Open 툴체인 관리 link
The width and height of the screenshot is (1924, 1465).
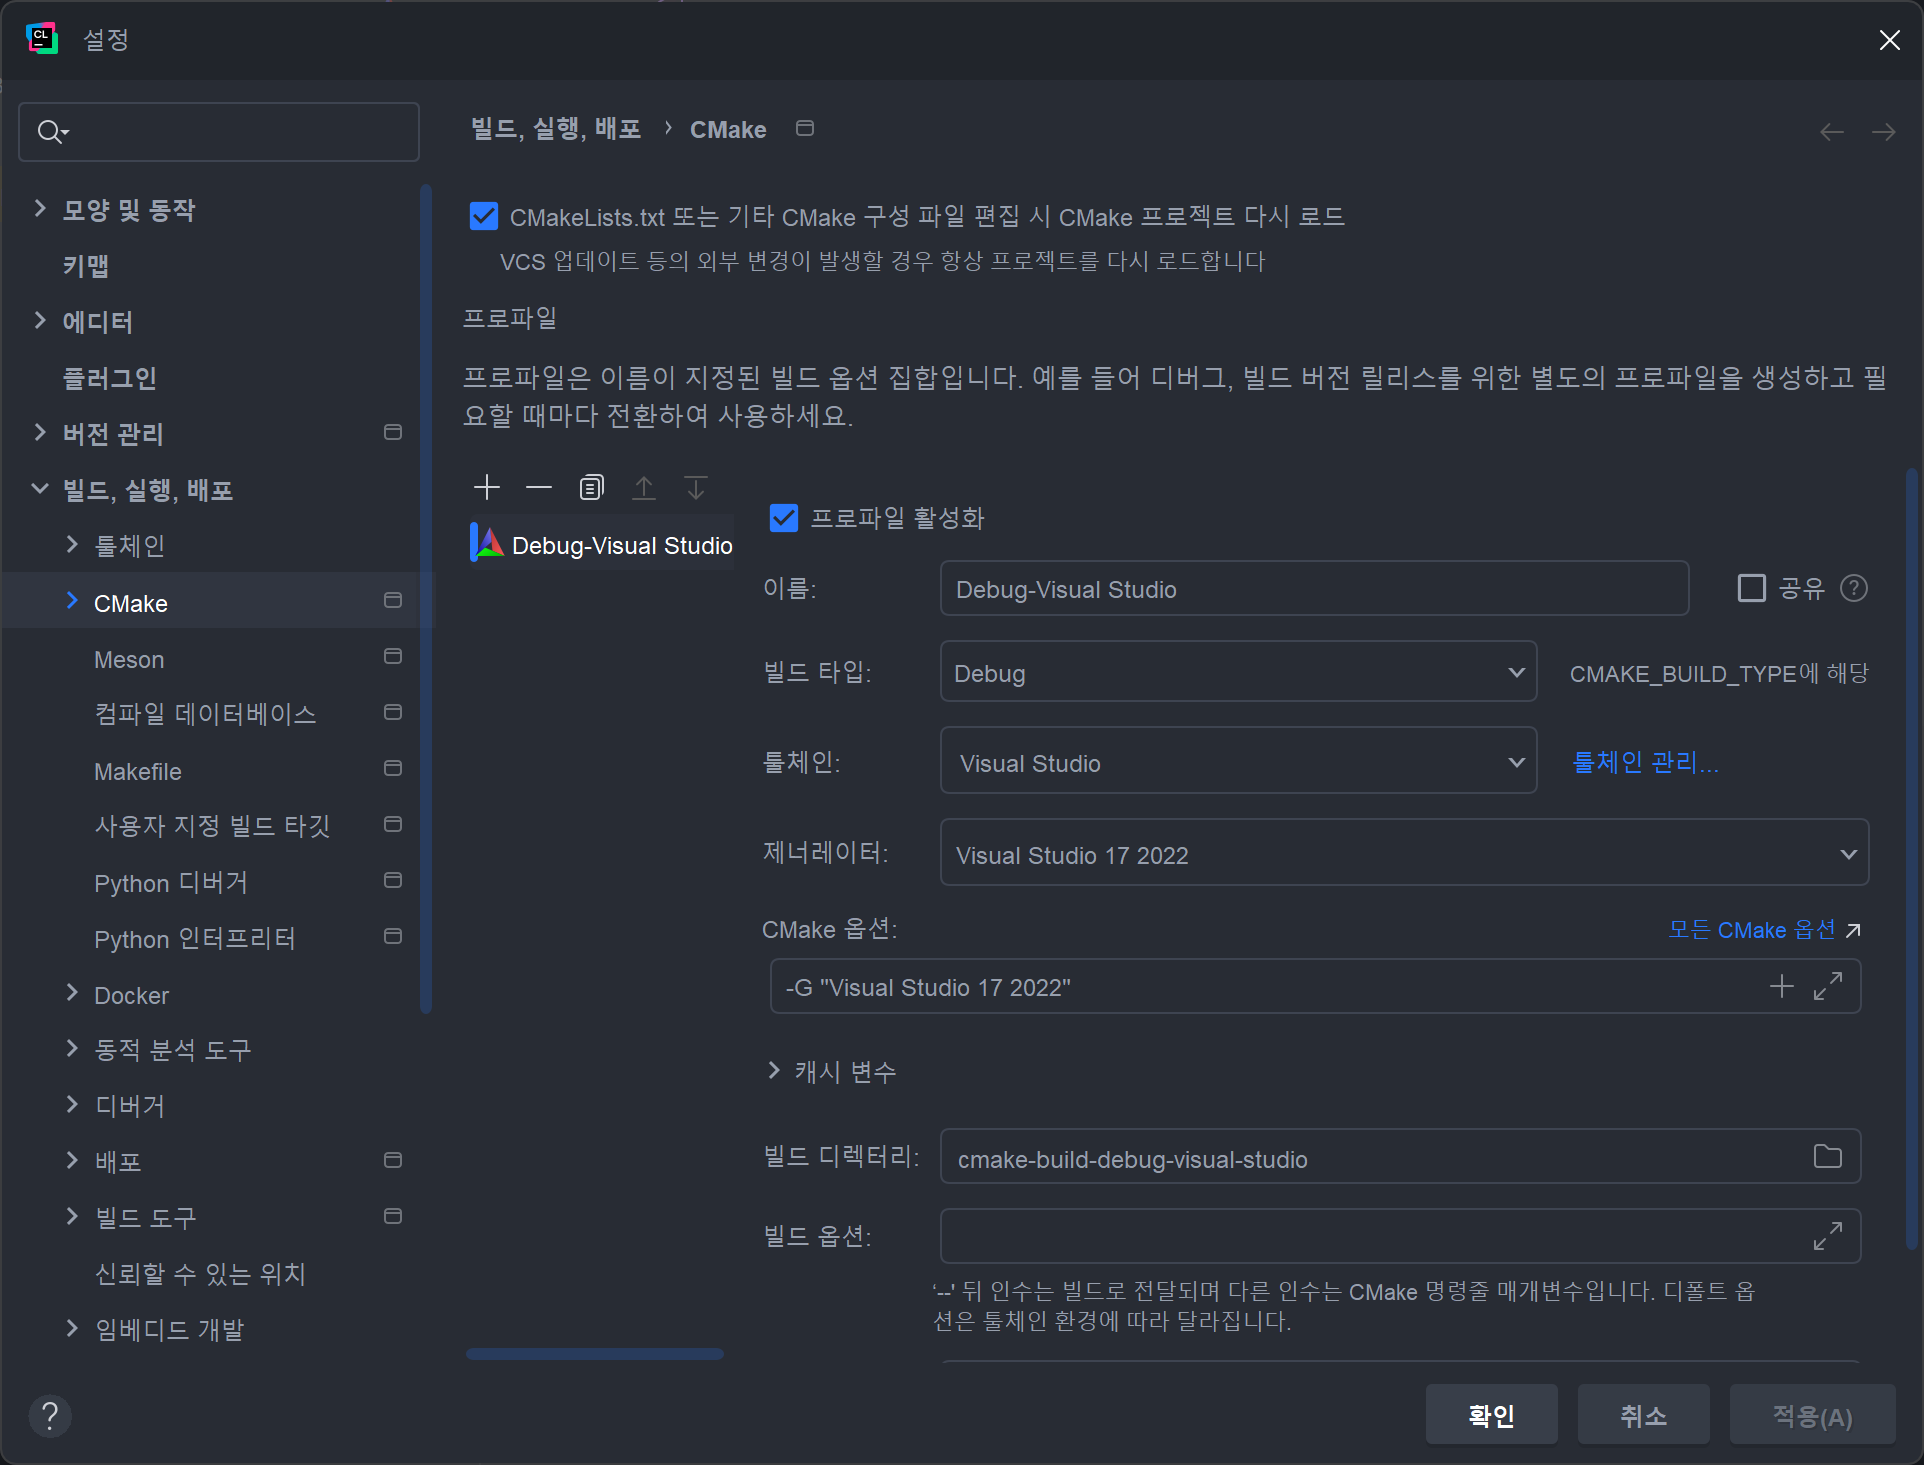coord(1645,763)
